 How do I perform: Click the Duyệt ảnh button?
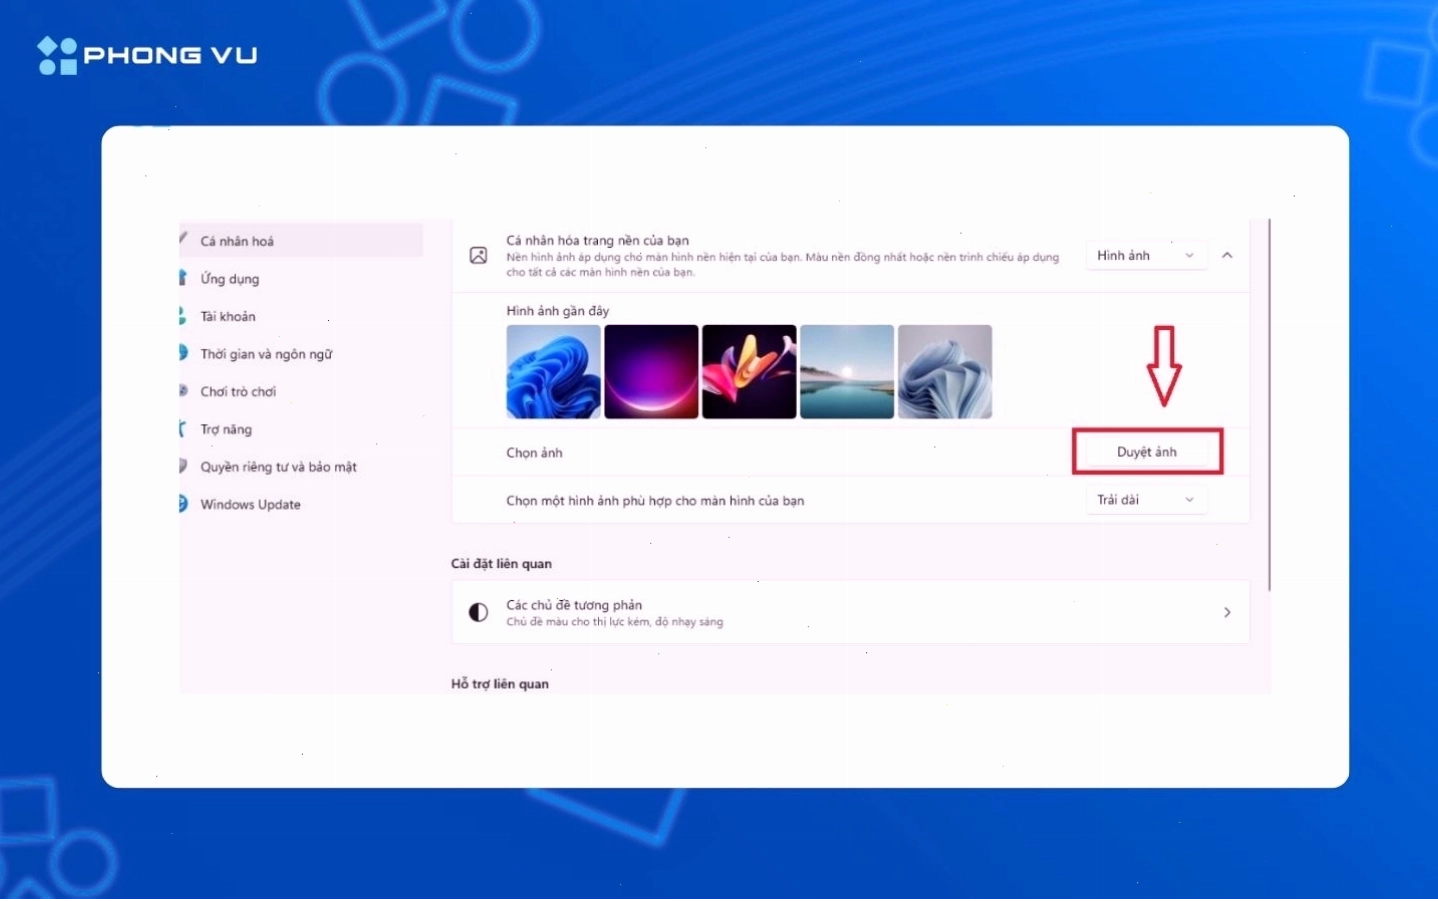coord(1147,452)
